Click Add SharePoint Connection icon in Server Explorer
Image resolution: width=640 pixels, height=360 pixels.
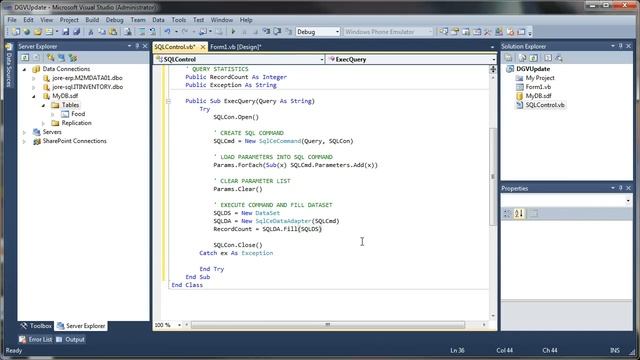pos(73,58)
